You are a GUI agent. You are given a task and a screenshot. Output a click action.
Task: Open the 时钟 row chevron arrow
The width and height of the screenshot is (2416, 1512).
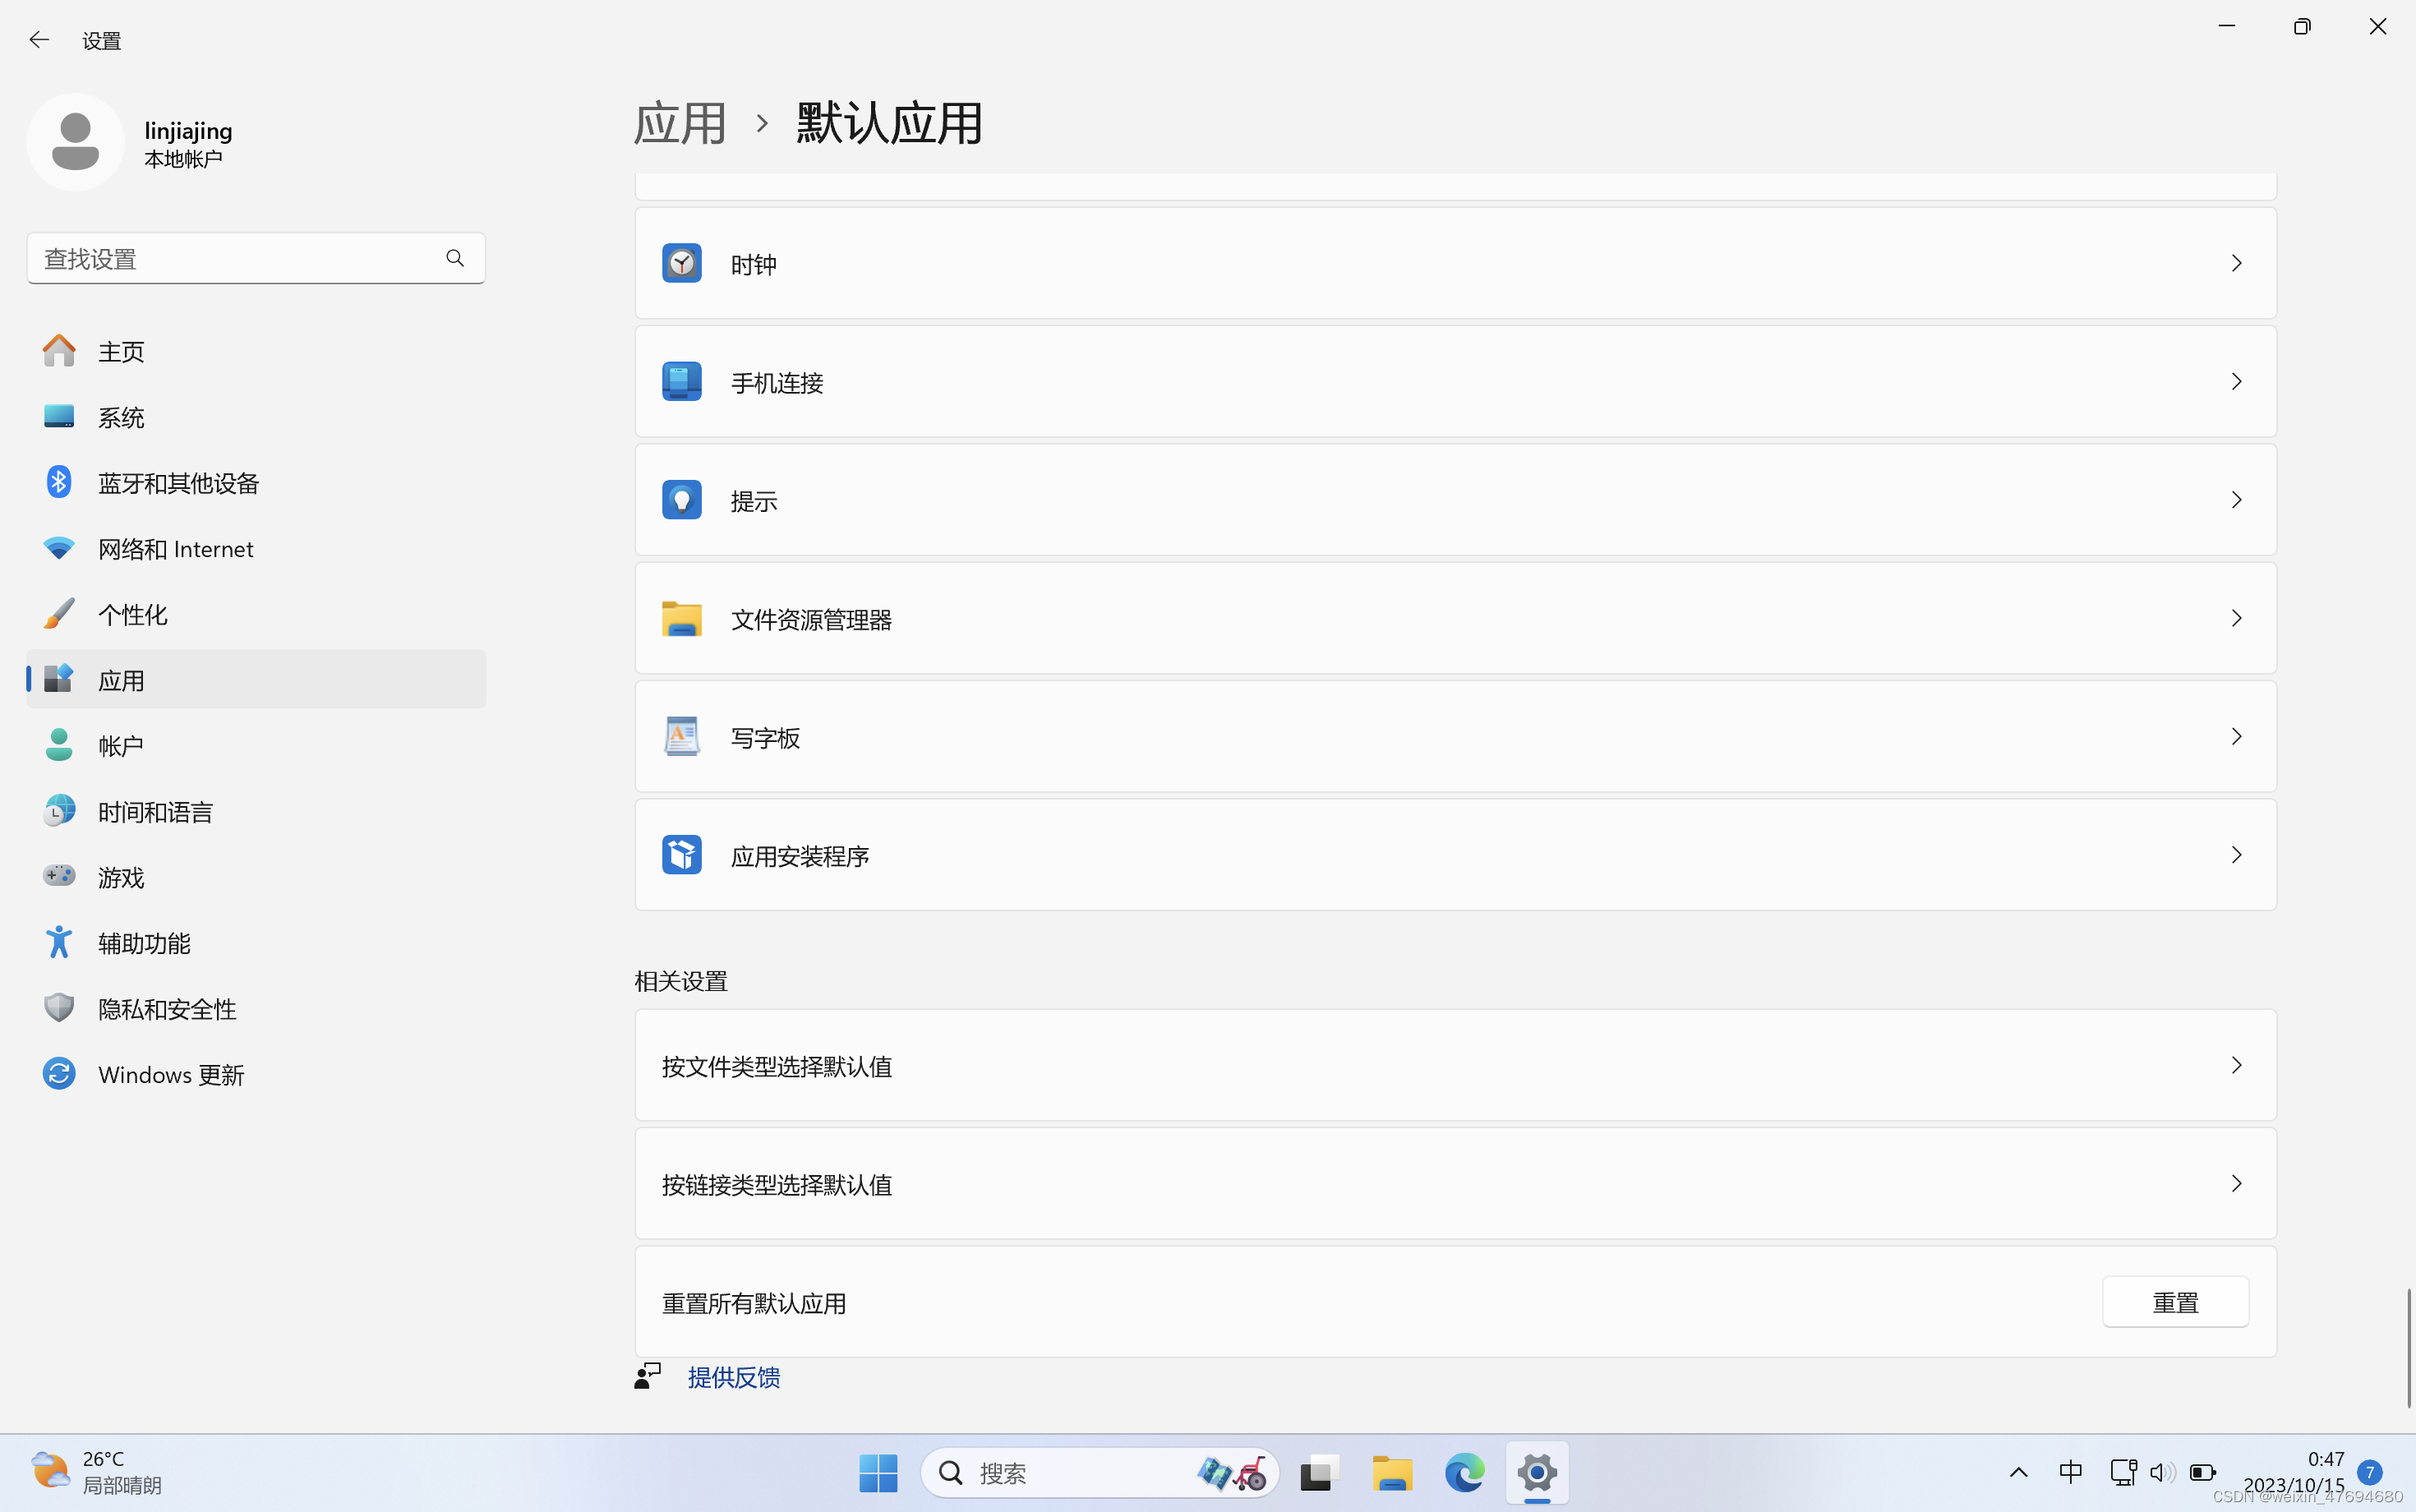point(2236,264)
